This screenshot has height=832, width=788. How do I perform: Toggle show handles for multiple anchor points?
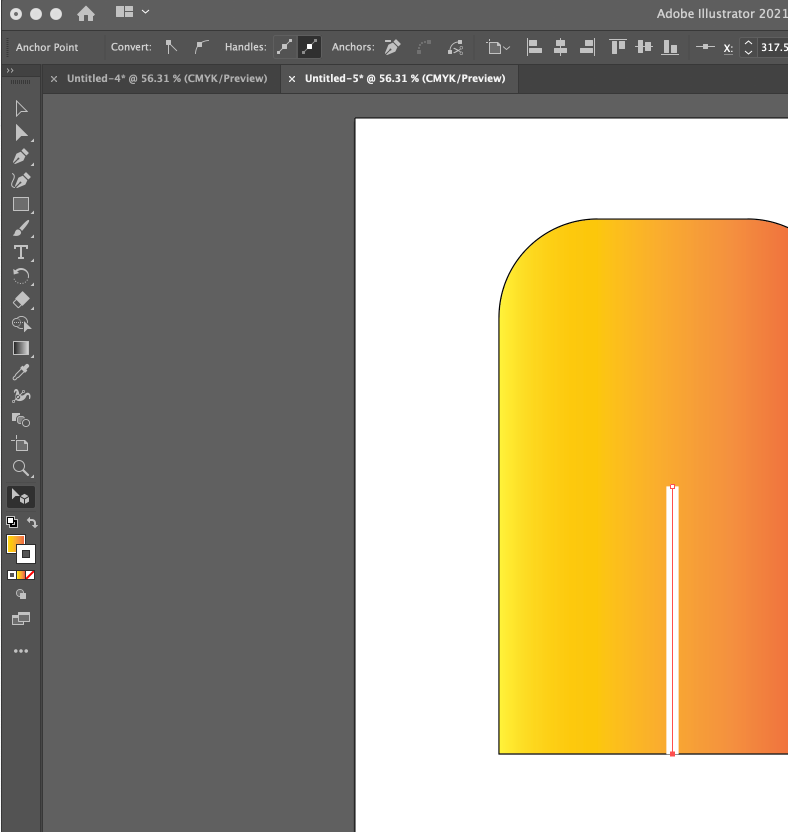[285, 47]
